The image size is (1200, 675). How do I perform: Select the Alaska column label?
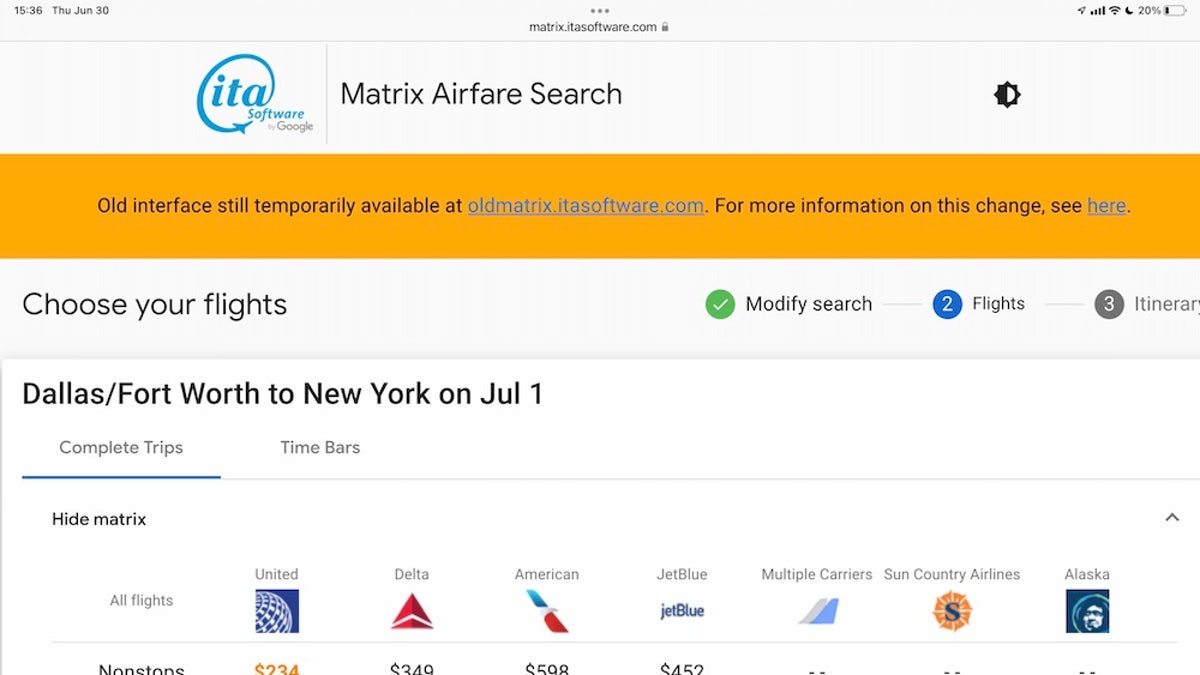click(x=1087, y=574)
